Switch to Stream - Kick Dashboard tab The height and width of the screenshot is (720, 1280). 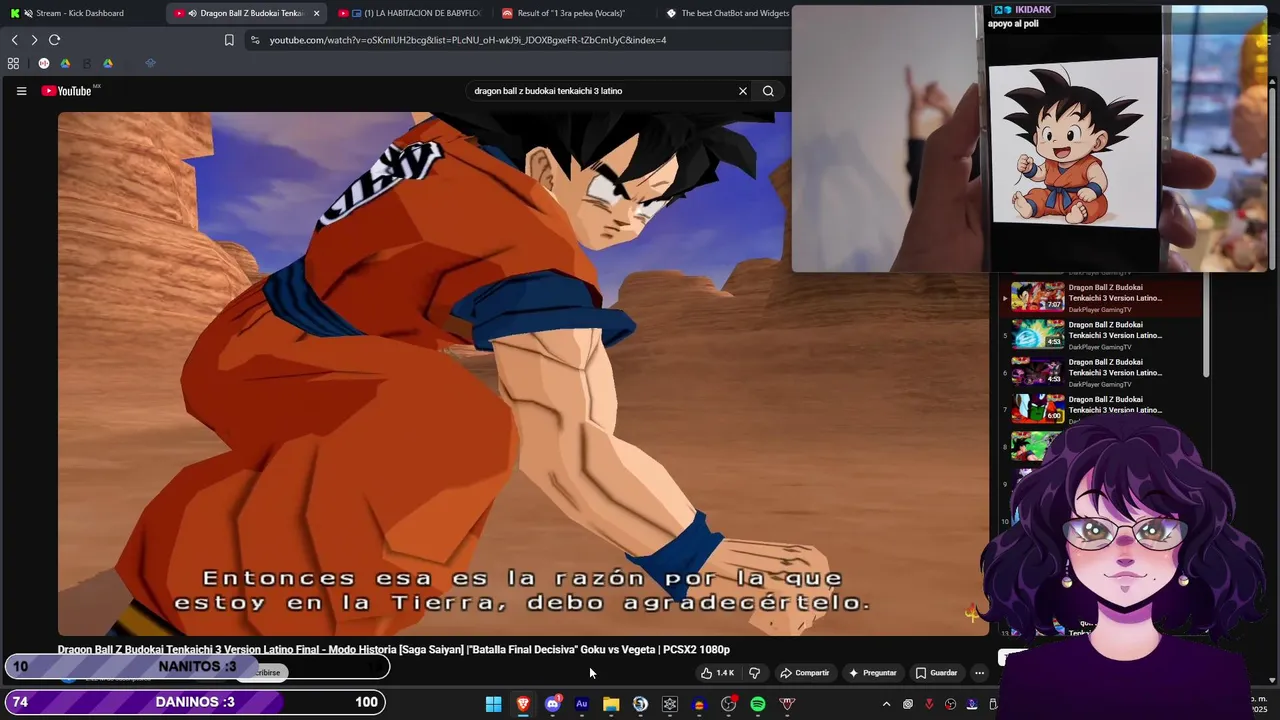click(x=80, y=13)
